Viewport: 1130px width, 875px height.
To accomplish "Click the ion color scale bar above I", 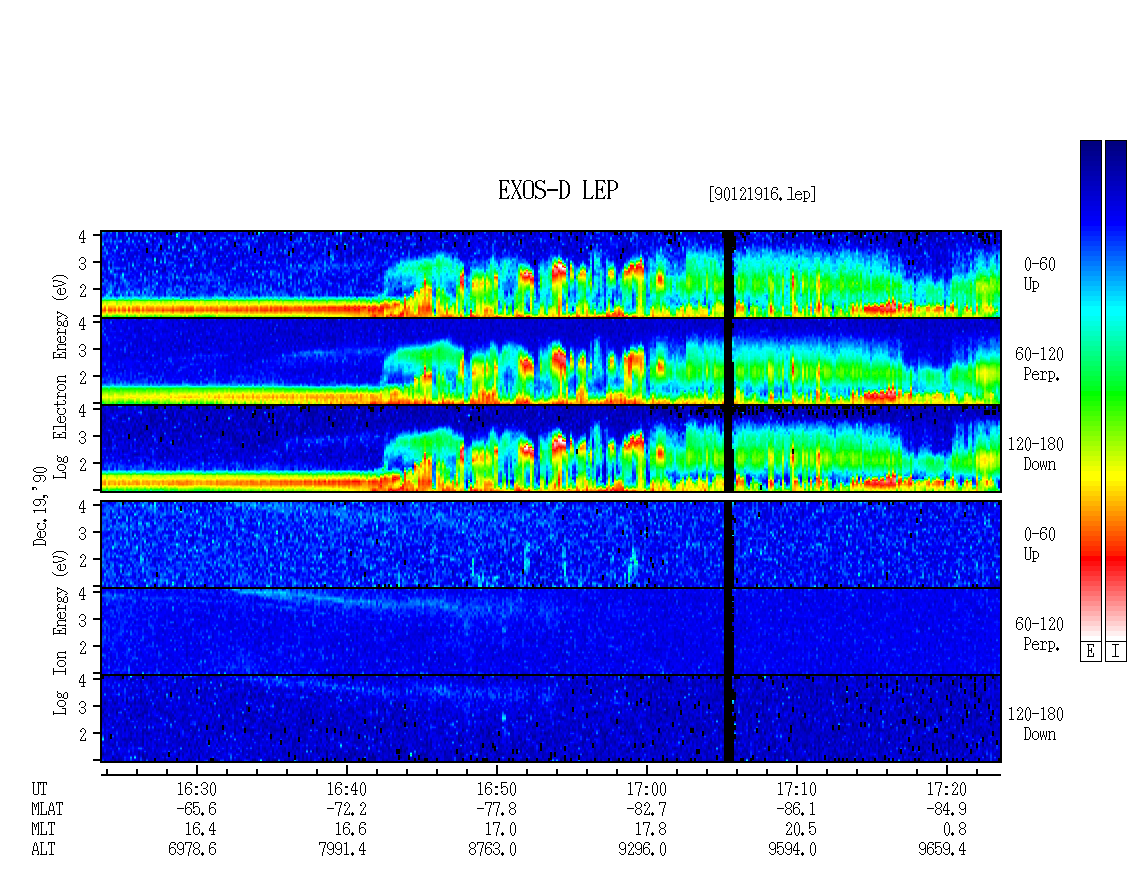I will [1116, 389].
